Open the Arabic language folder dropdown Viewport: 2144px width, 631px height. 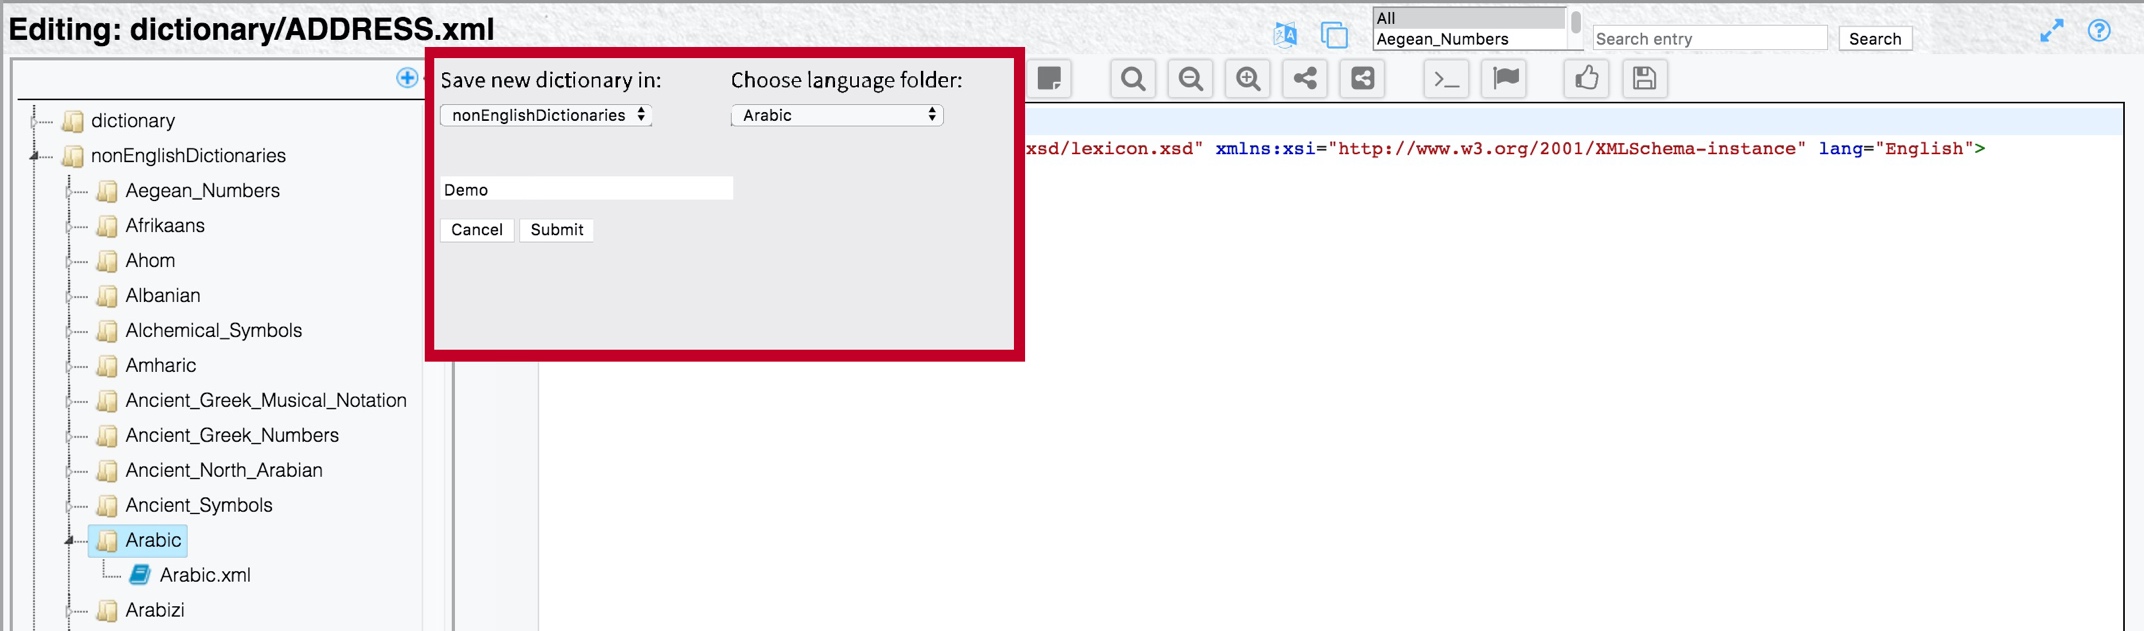[837, 115]
